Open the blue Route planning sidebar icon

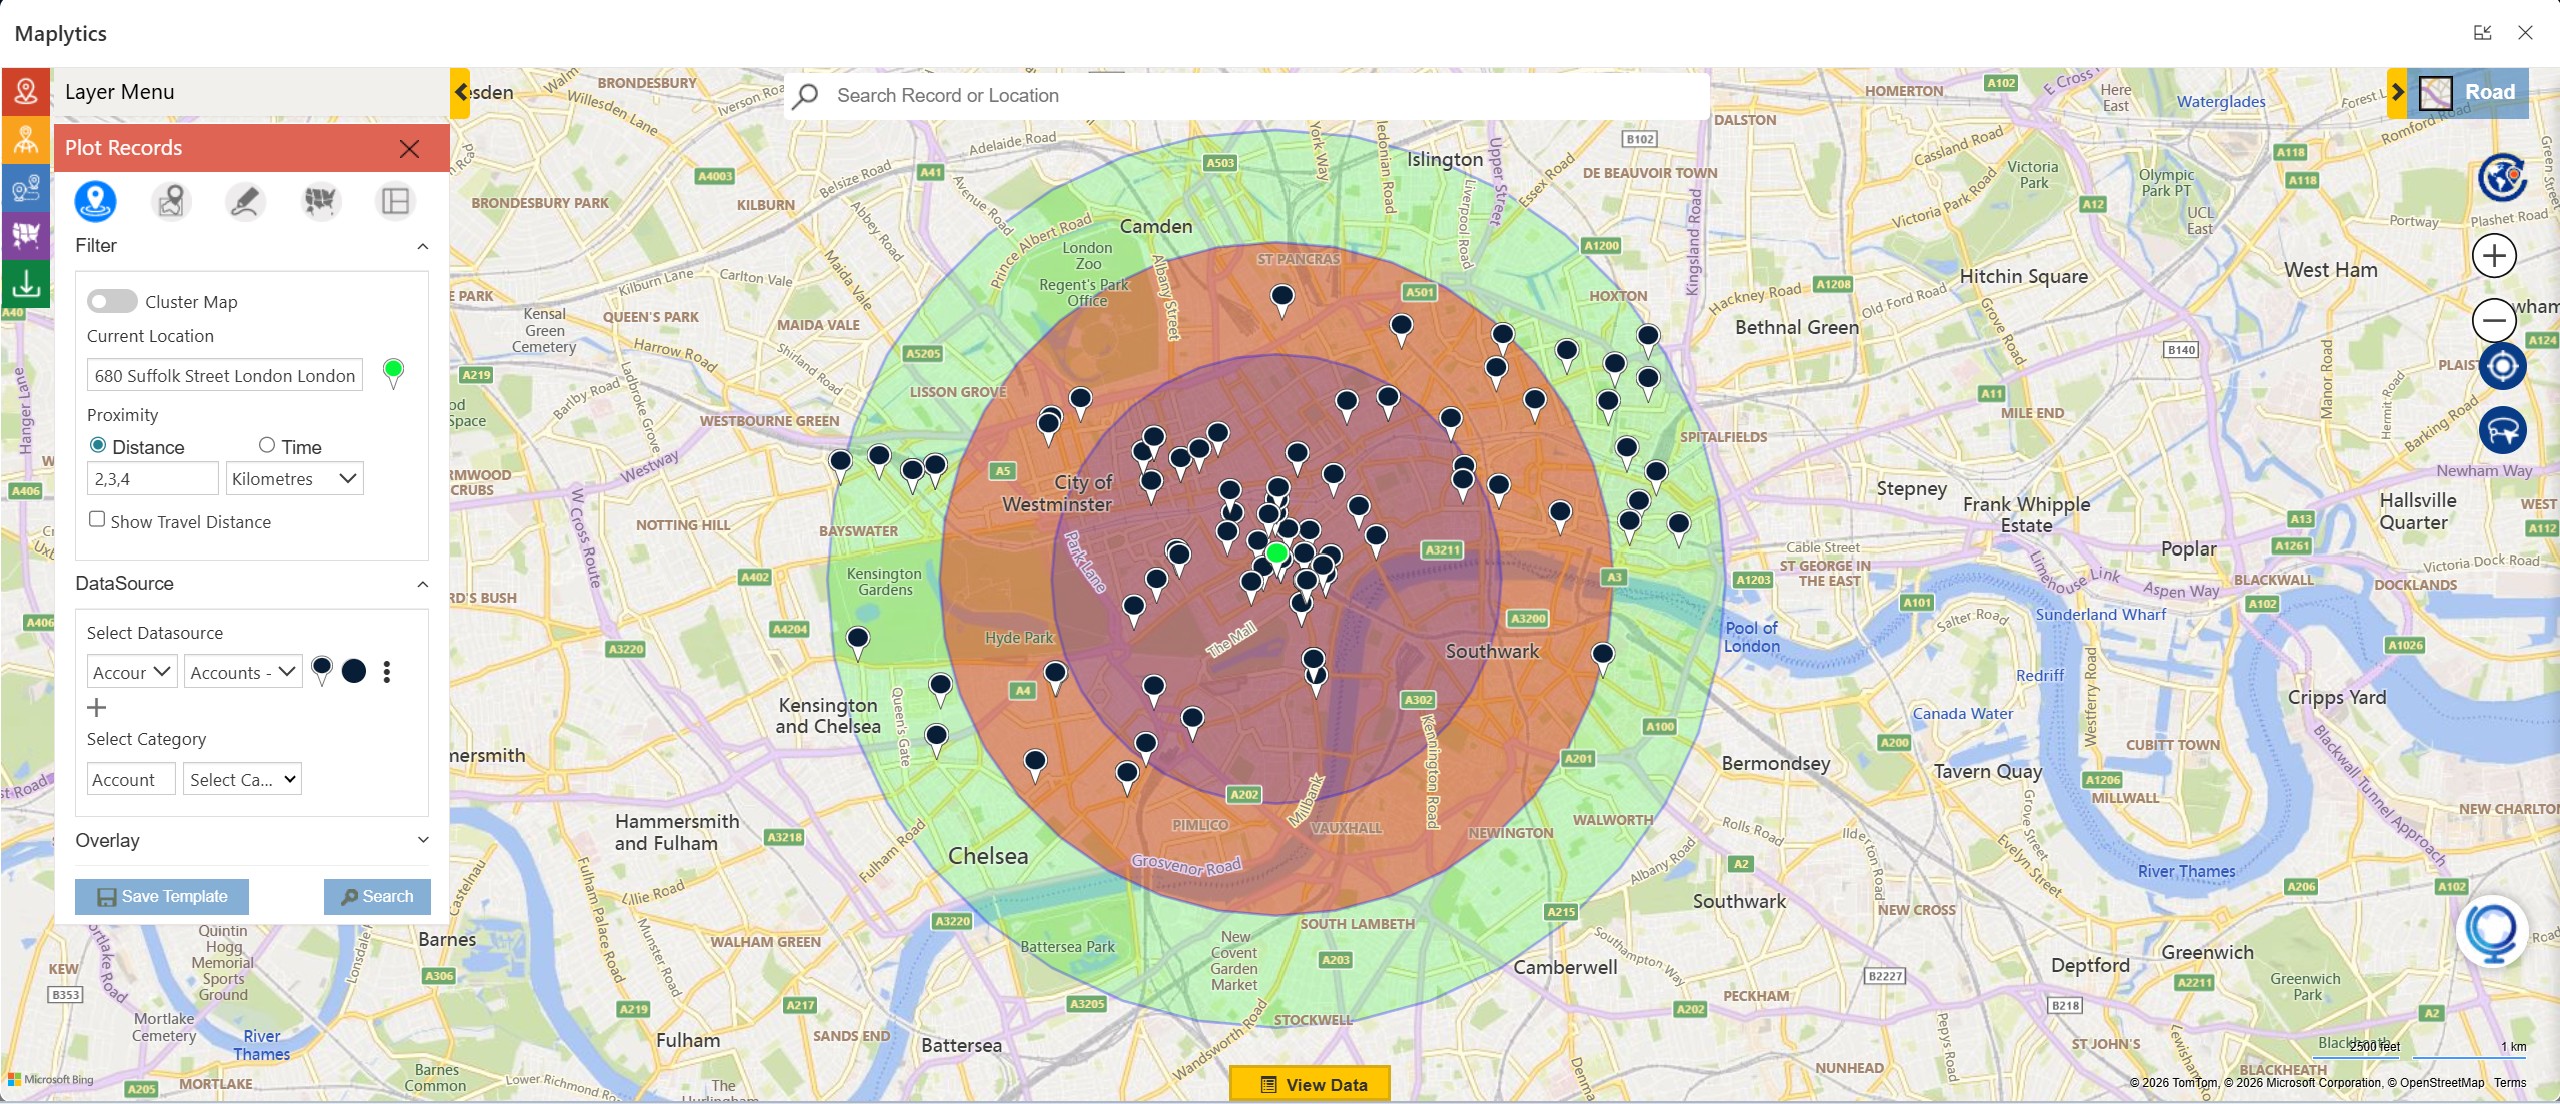pyautogui.click(x=26, y=188)
